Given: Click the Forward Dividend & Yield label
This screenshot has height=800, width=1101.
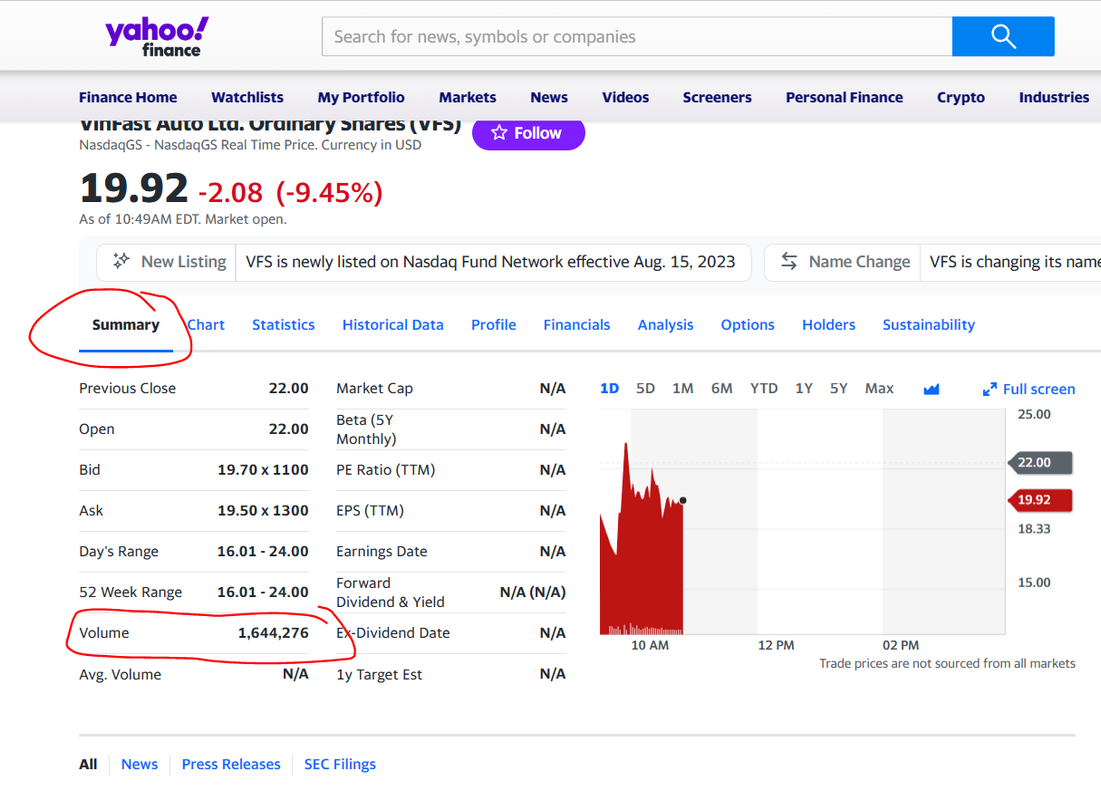Looking at the screenshot, I should pyautogui.click(x=390, y=593).
